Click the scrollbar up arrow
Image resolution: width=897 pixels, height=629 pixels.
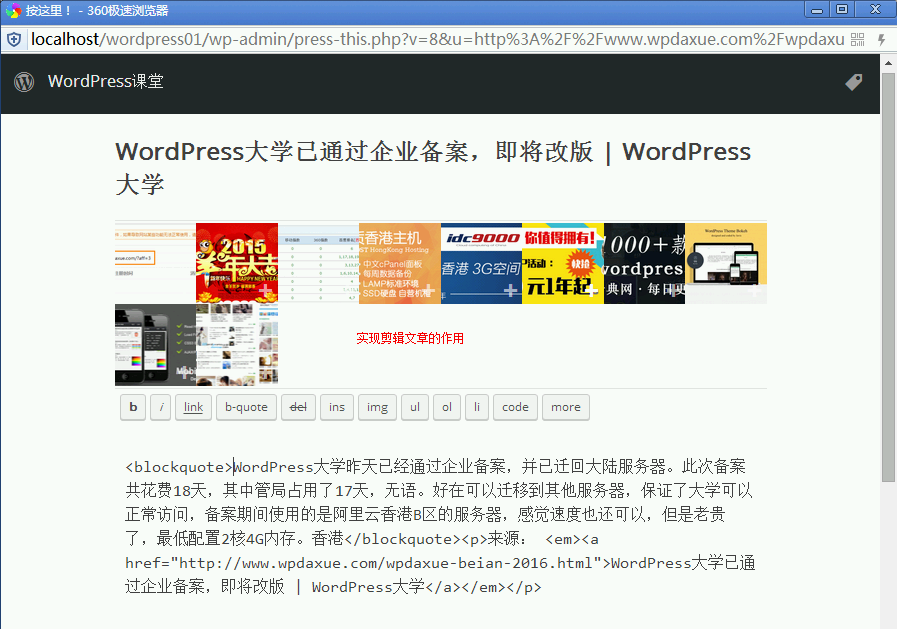pos(888,63)
